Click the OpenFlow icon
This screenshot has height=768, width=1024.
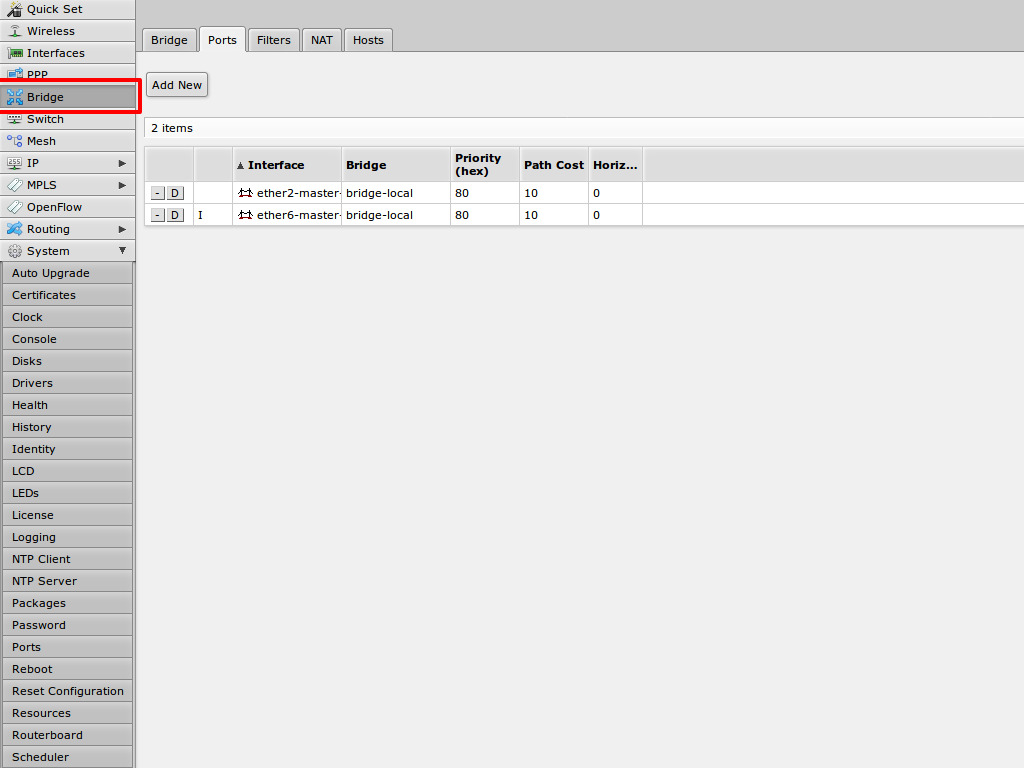point(15,207)
